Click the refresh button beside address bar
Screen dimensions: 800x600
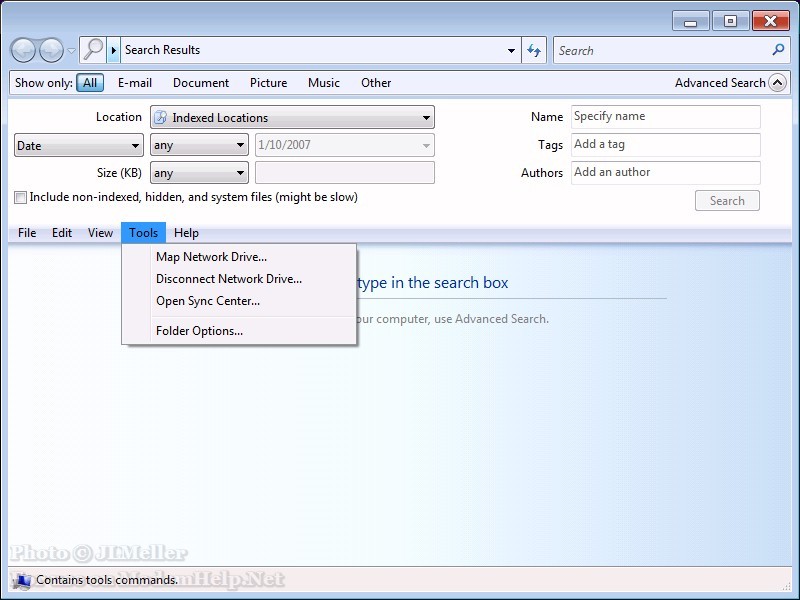pyautogui.click(x=535, y=50)
